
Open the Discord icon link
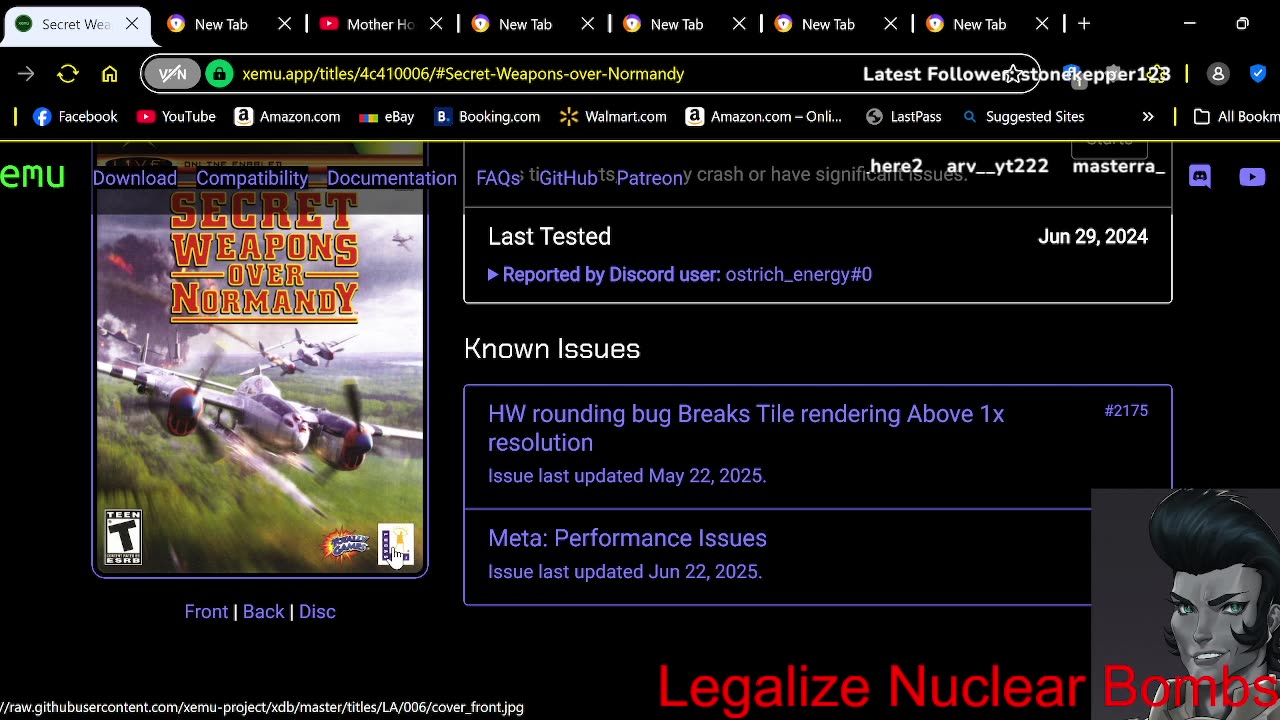1200,177
